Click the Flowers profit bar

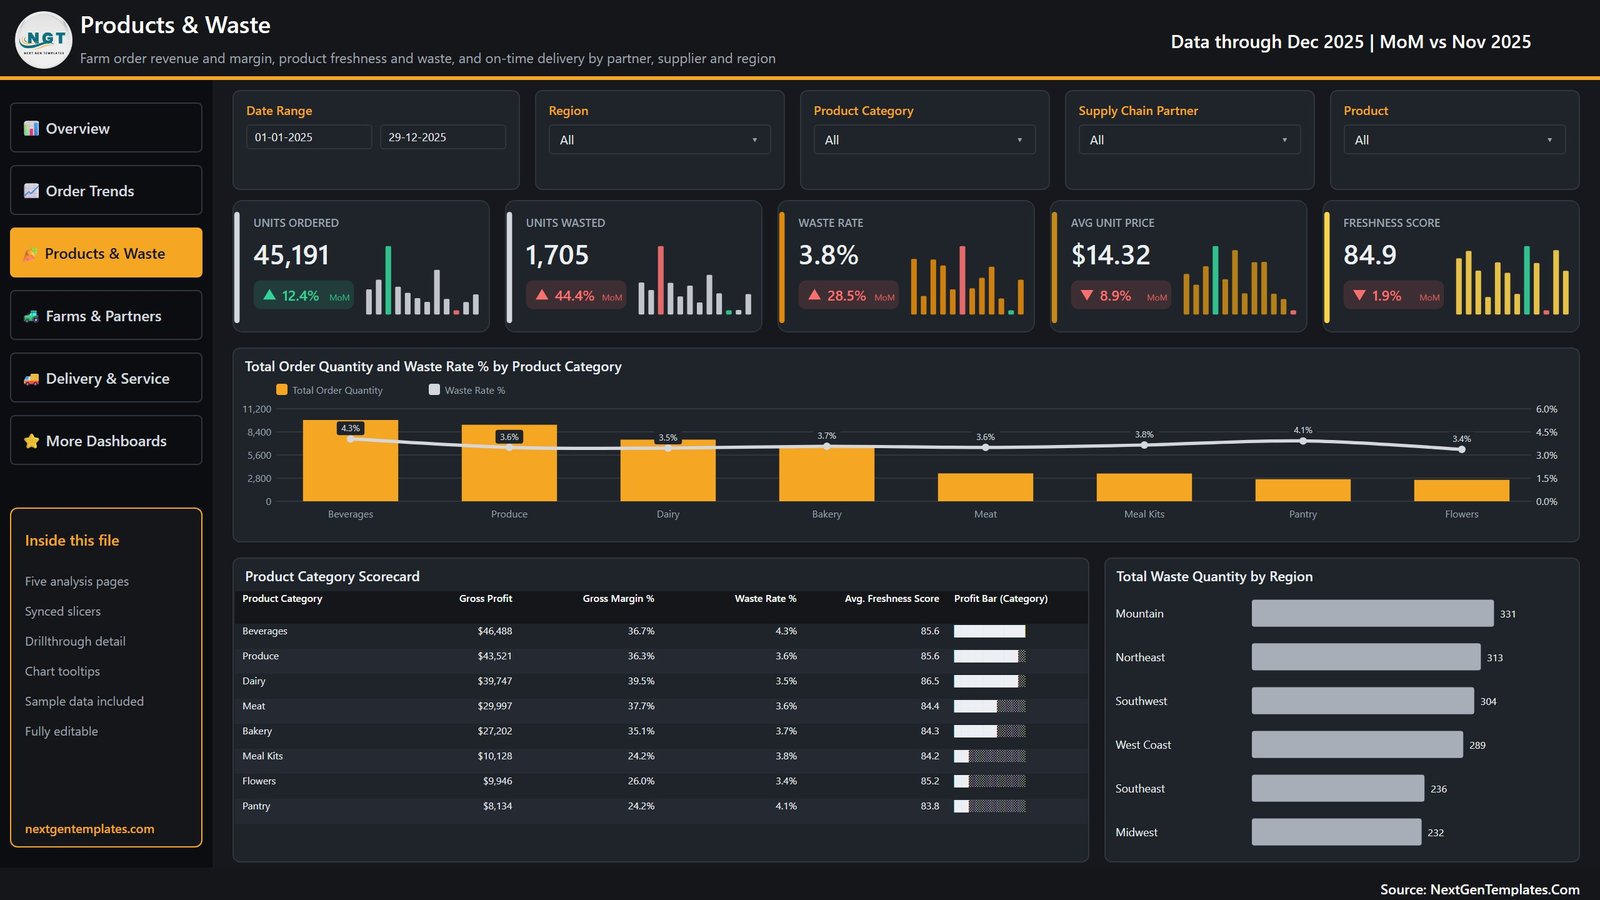(990, 781)
